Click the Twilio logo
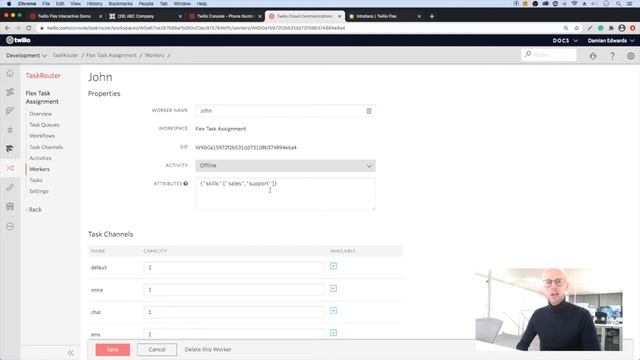The image size is (640, 360). pyautogui.click(x=18, y=40)
